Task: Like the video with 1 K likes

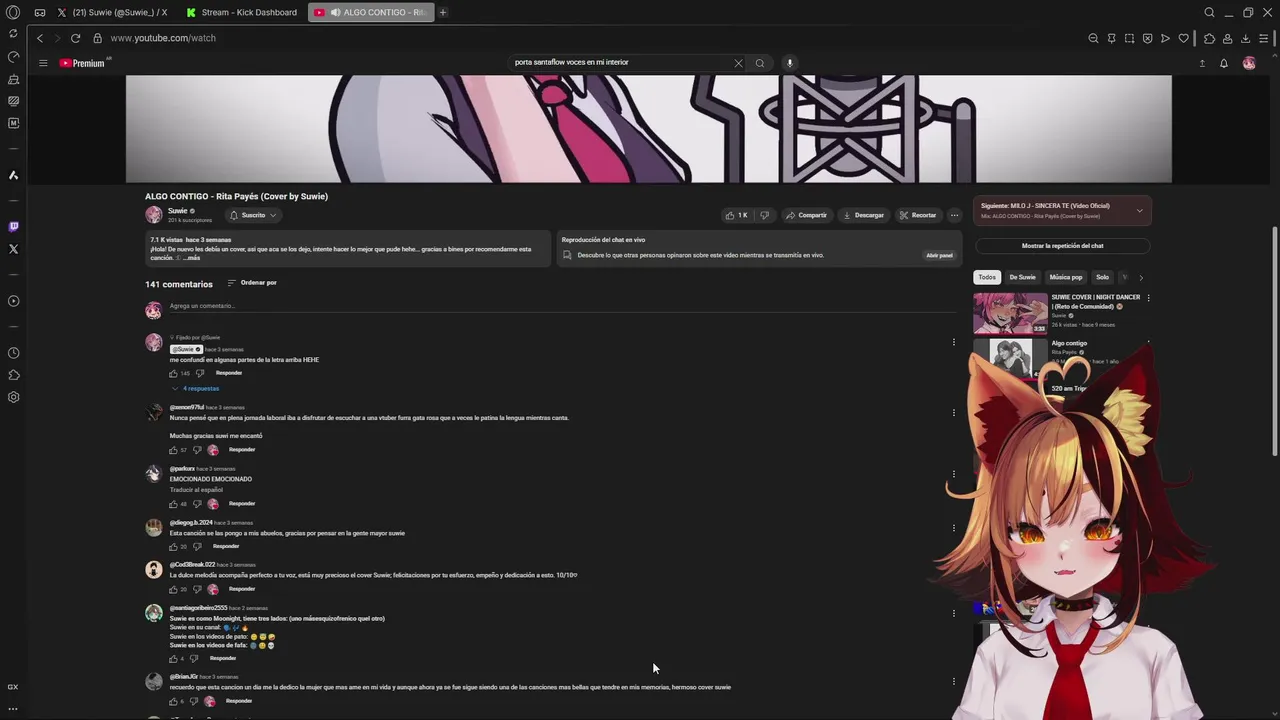Action: pos(736,215)
